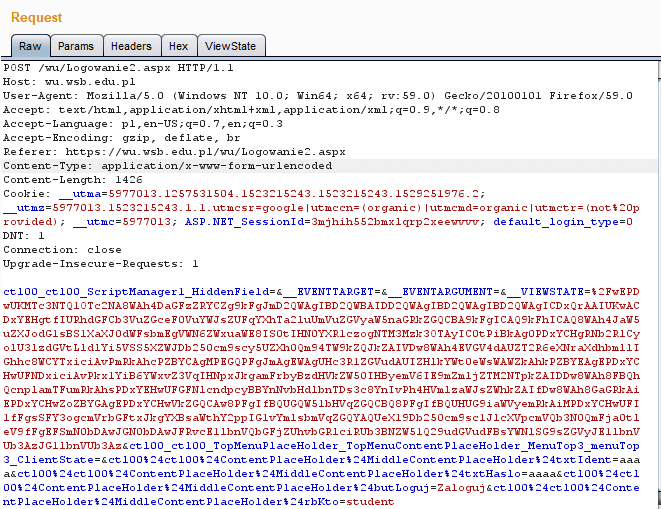Open the Params tab

(x=76, y=46)
